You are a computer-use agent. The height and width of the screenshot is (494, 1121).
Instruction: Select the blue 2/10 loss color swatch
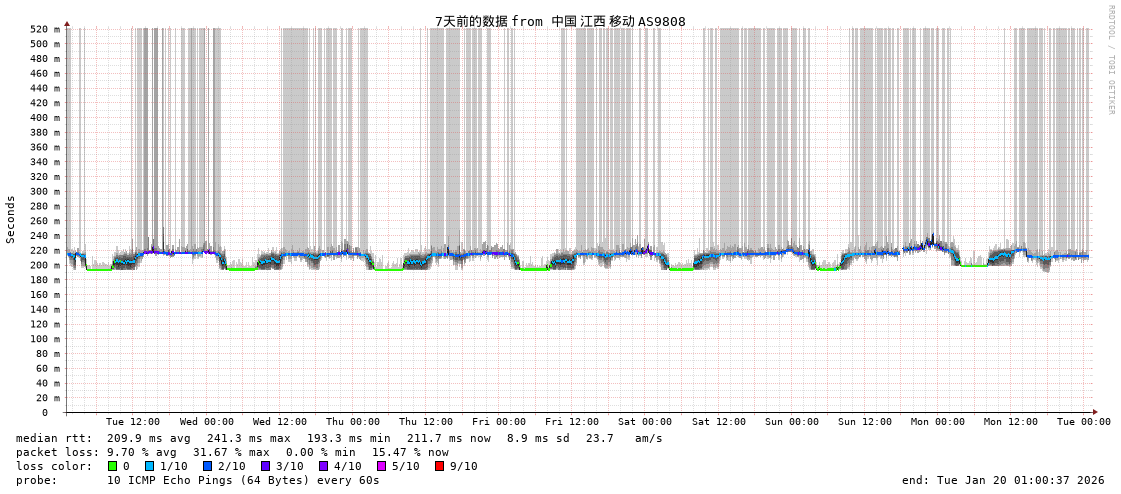tap(207, 466)
